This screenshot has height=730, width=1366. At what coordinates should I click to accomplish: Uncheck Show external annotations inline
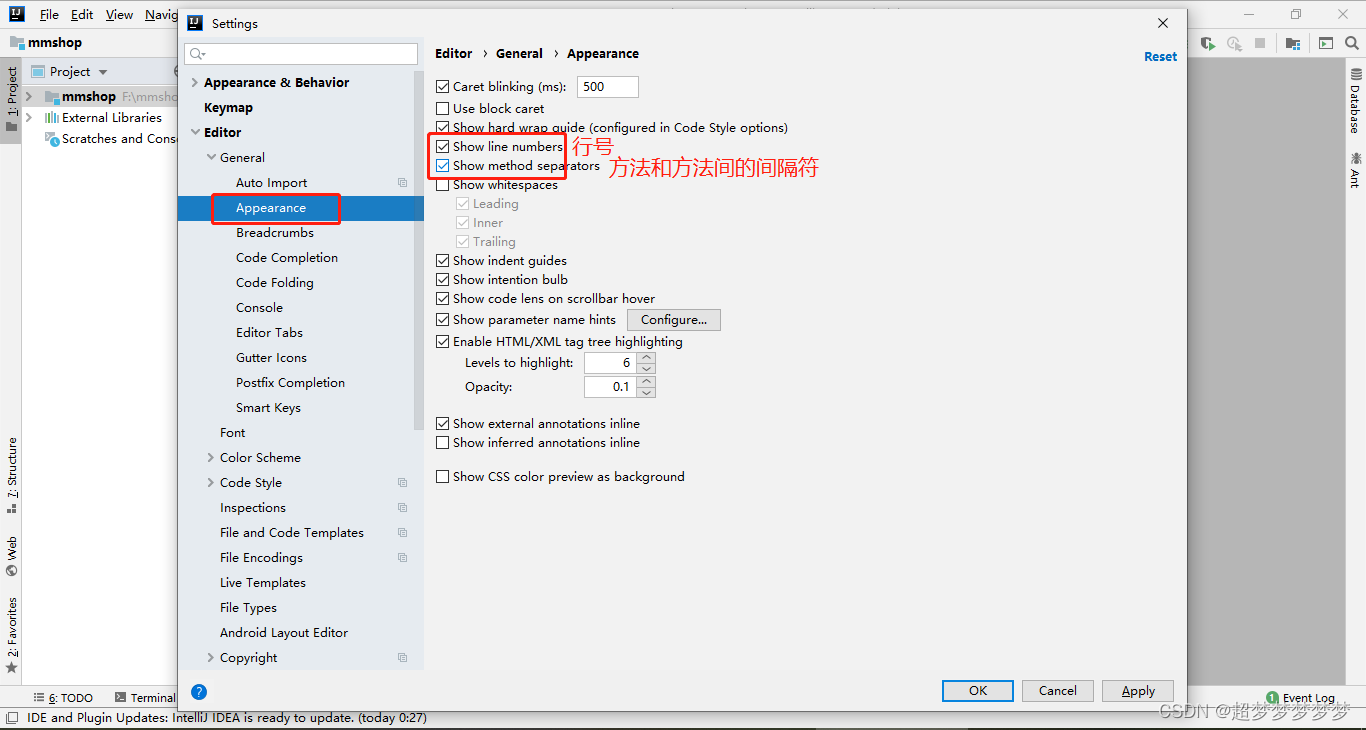[442, 423]
